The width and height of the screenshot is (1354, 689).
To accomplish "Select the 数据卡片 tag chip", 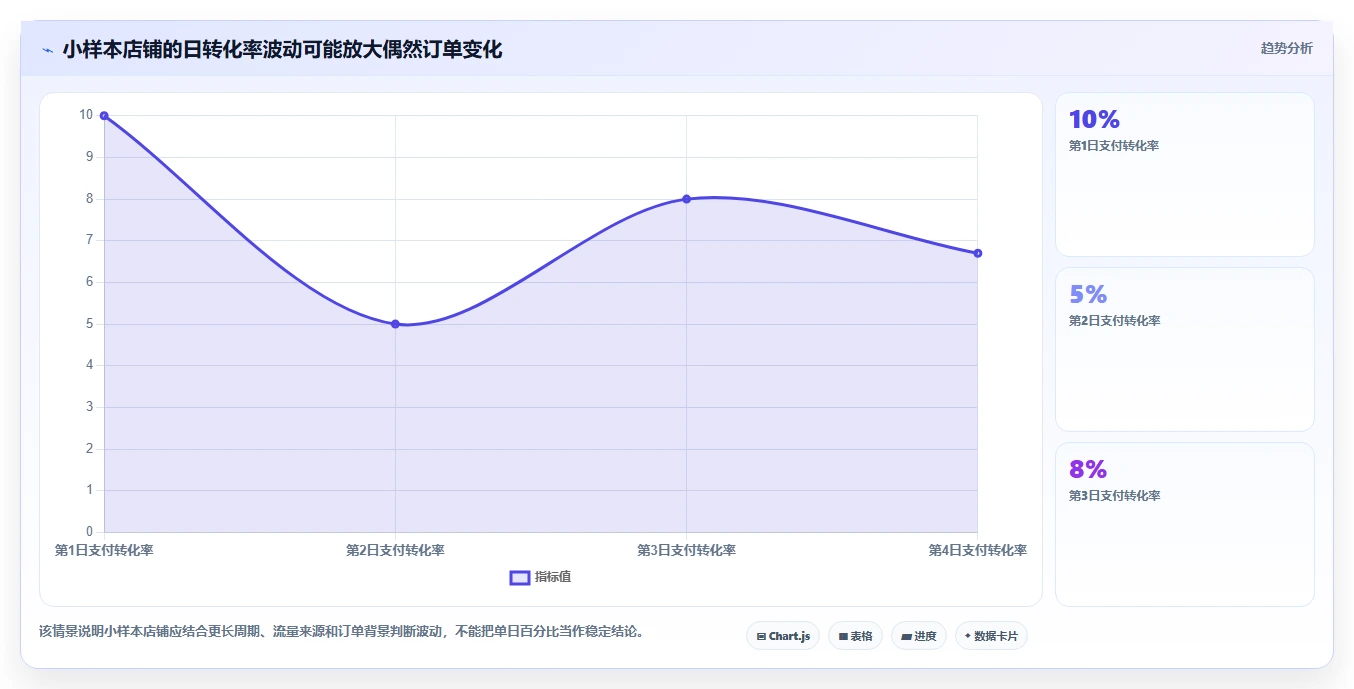I will 991,636.
